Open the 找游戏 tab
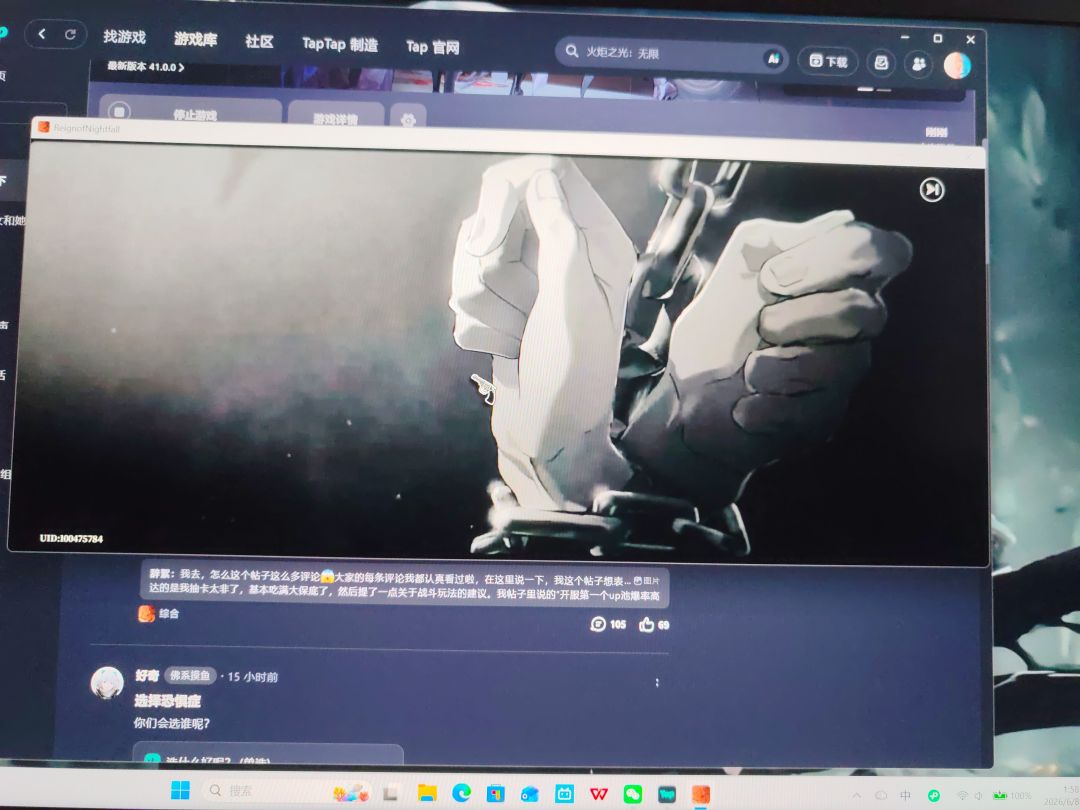 click(x=125, y=37)
